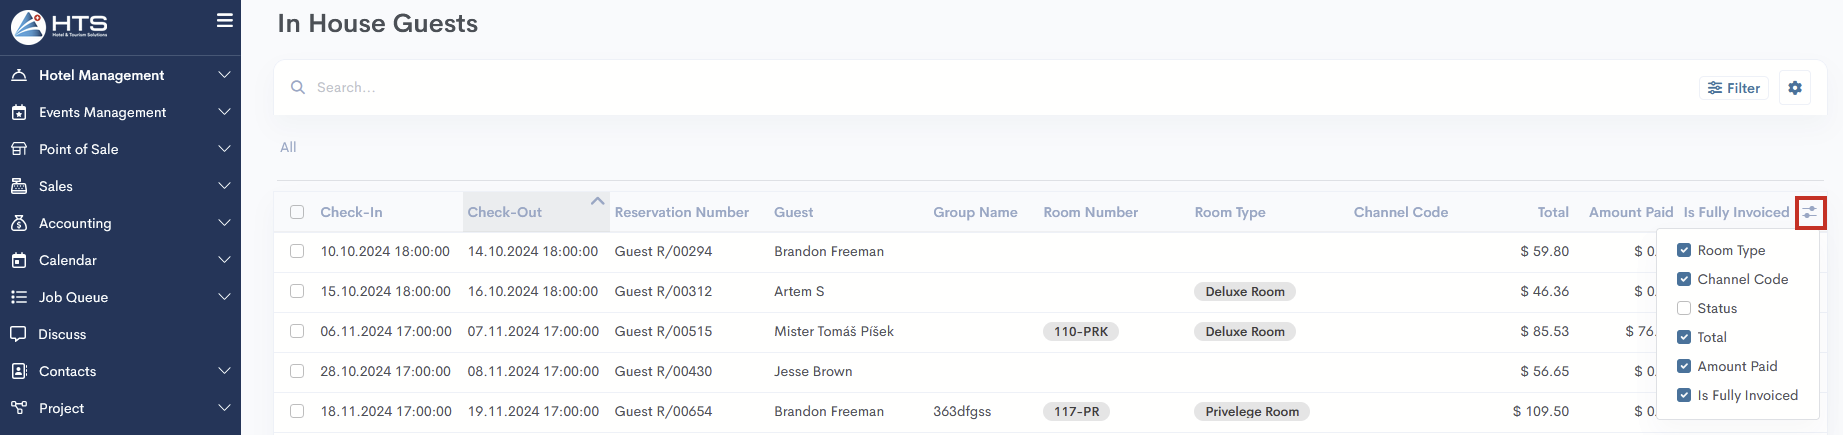Expand the Calendar sidebar chevron
Screen dimensions: 1843x435
coord(224,260)
